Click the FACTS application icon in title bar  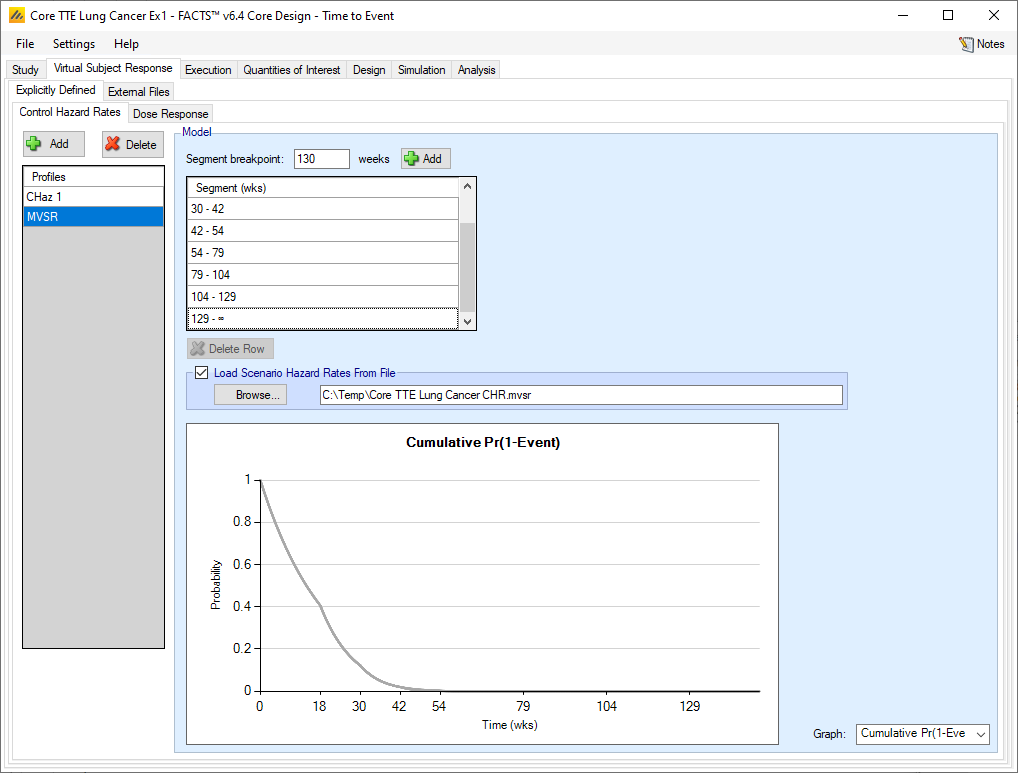(16, 16)
